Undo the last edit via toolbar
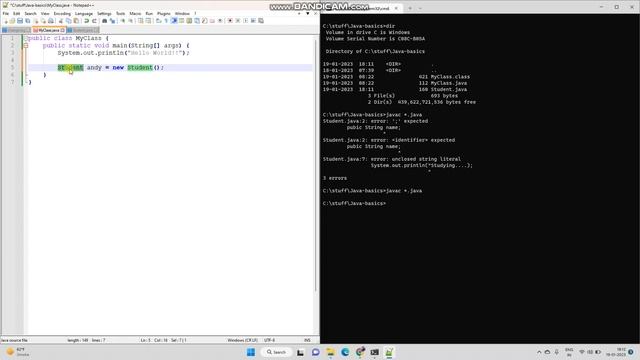Image resolution: width=640 pixels, height=360 pixels. [87, 20]
